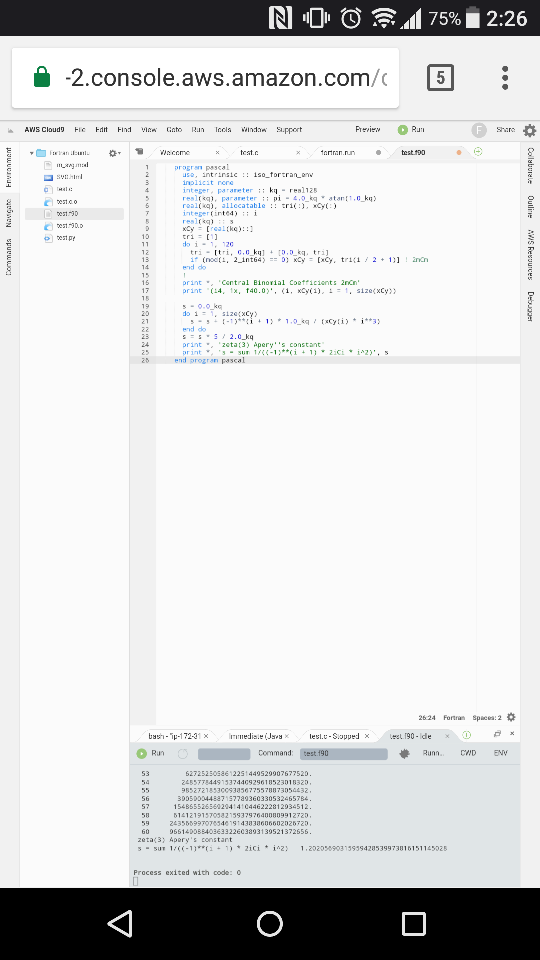Switch to the fortran.run editor tab

[x=338, y=152]
